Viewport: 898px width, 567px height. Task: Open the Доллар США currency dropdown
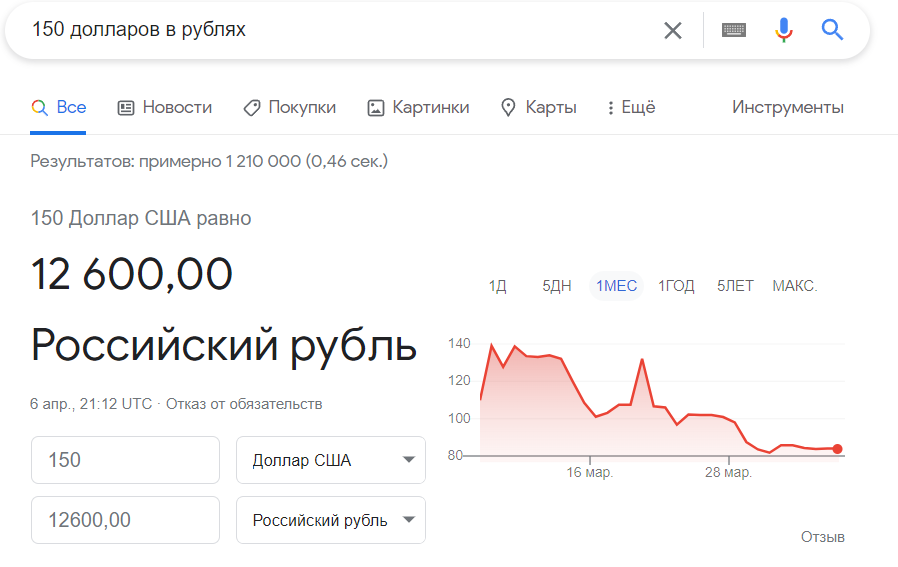point(331,460)
